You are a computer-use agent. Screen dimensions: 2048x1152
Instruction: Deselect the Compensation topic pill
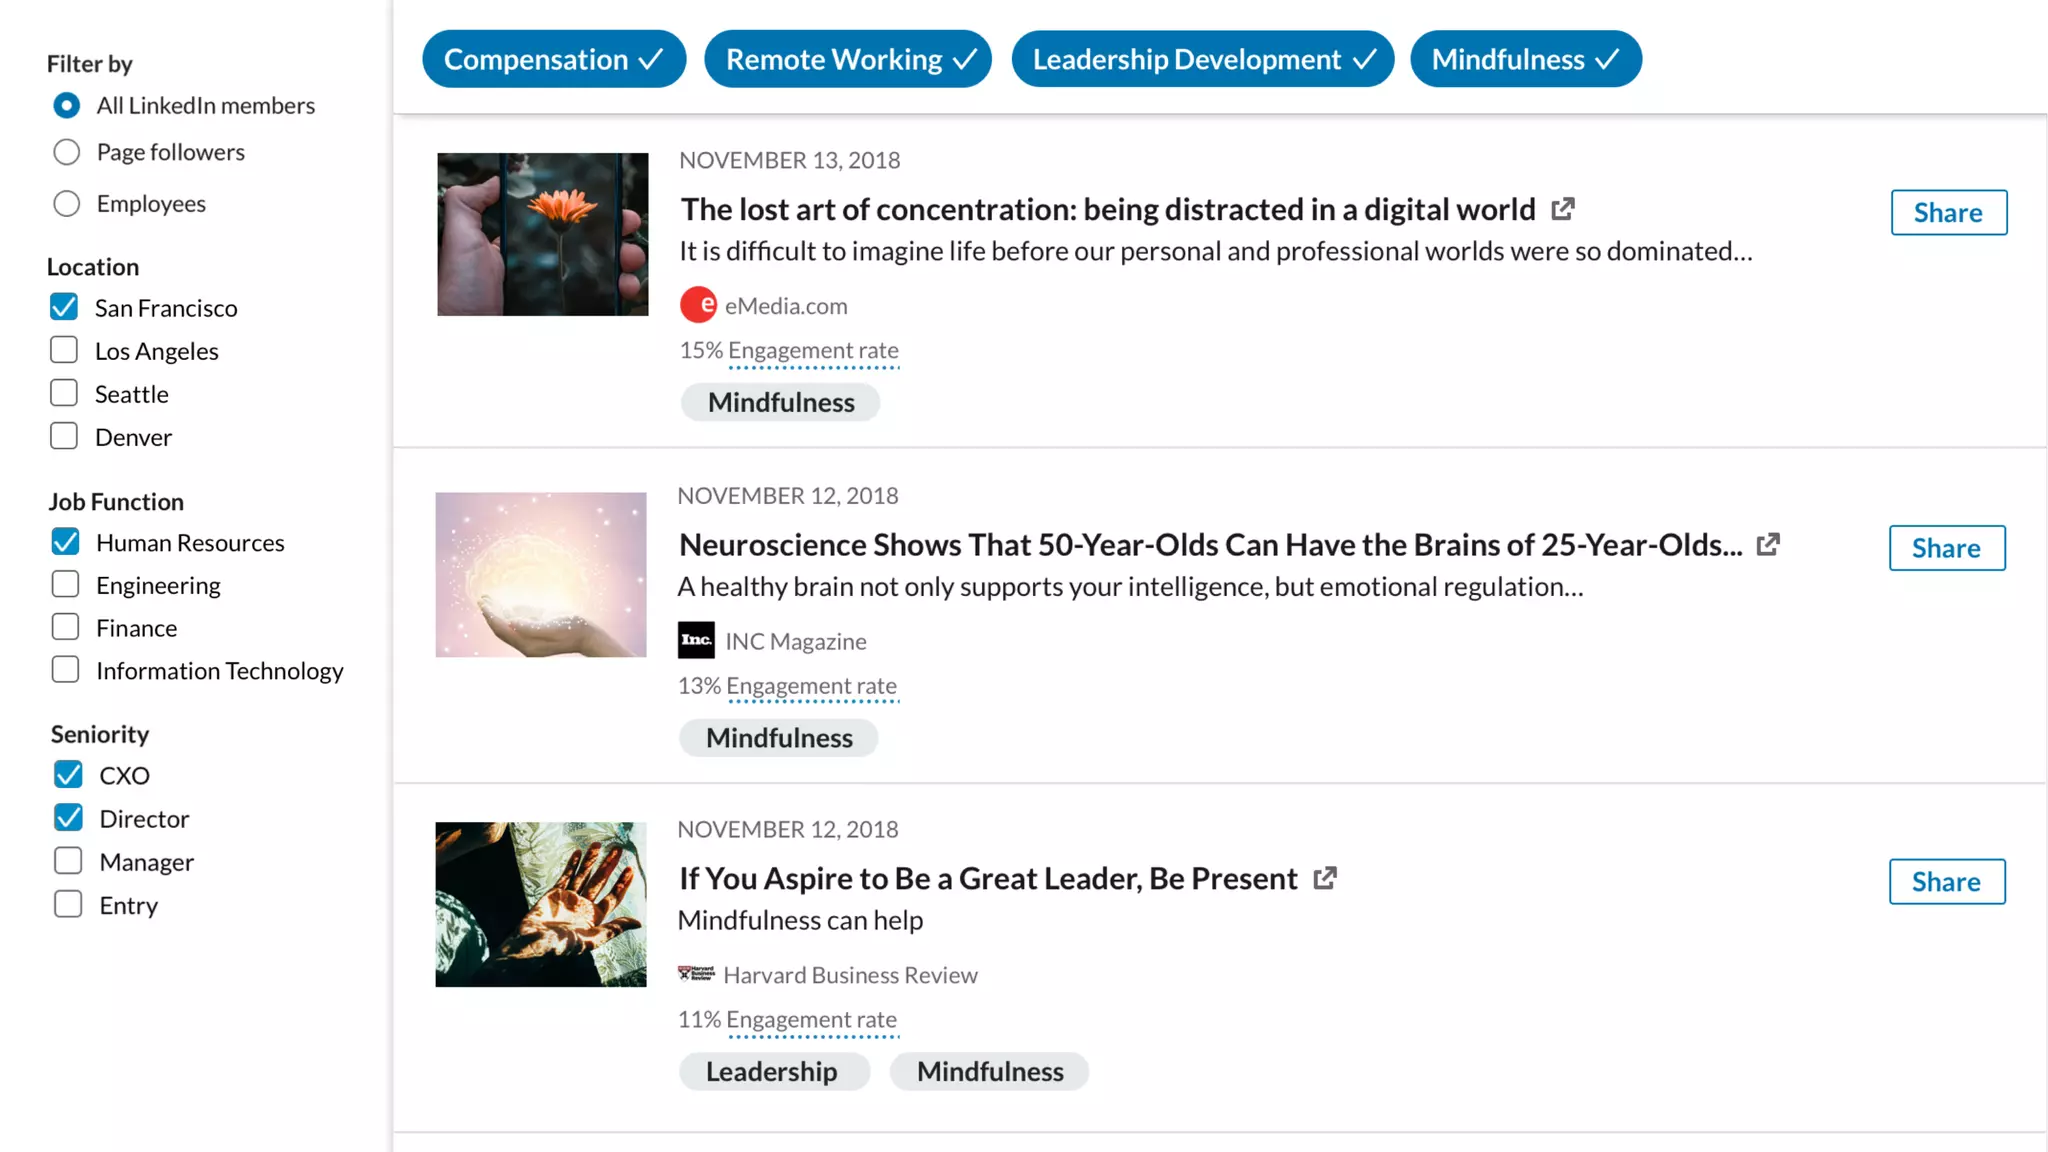point(553,59)
